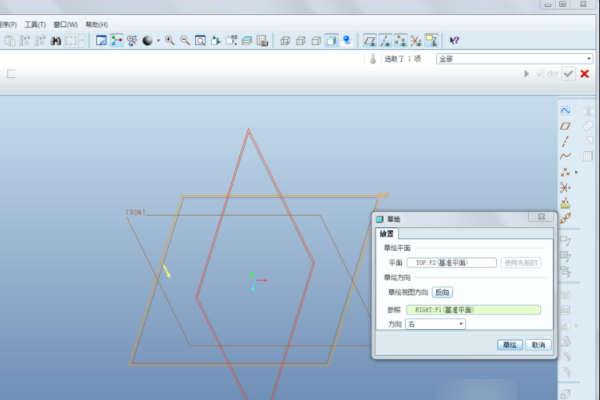Image resolution: width=600 pixels, height=400 pixels.
Task: Click the binoculars Find icon
Action: (x=56, y=41)
